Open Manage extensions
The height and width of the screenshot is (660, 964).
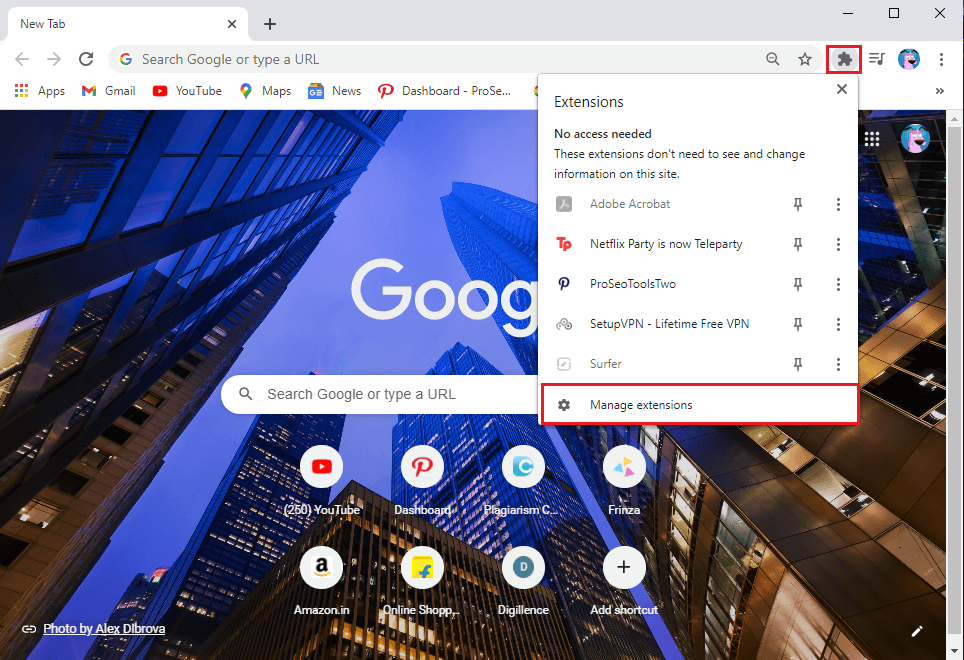click(643, 404)
